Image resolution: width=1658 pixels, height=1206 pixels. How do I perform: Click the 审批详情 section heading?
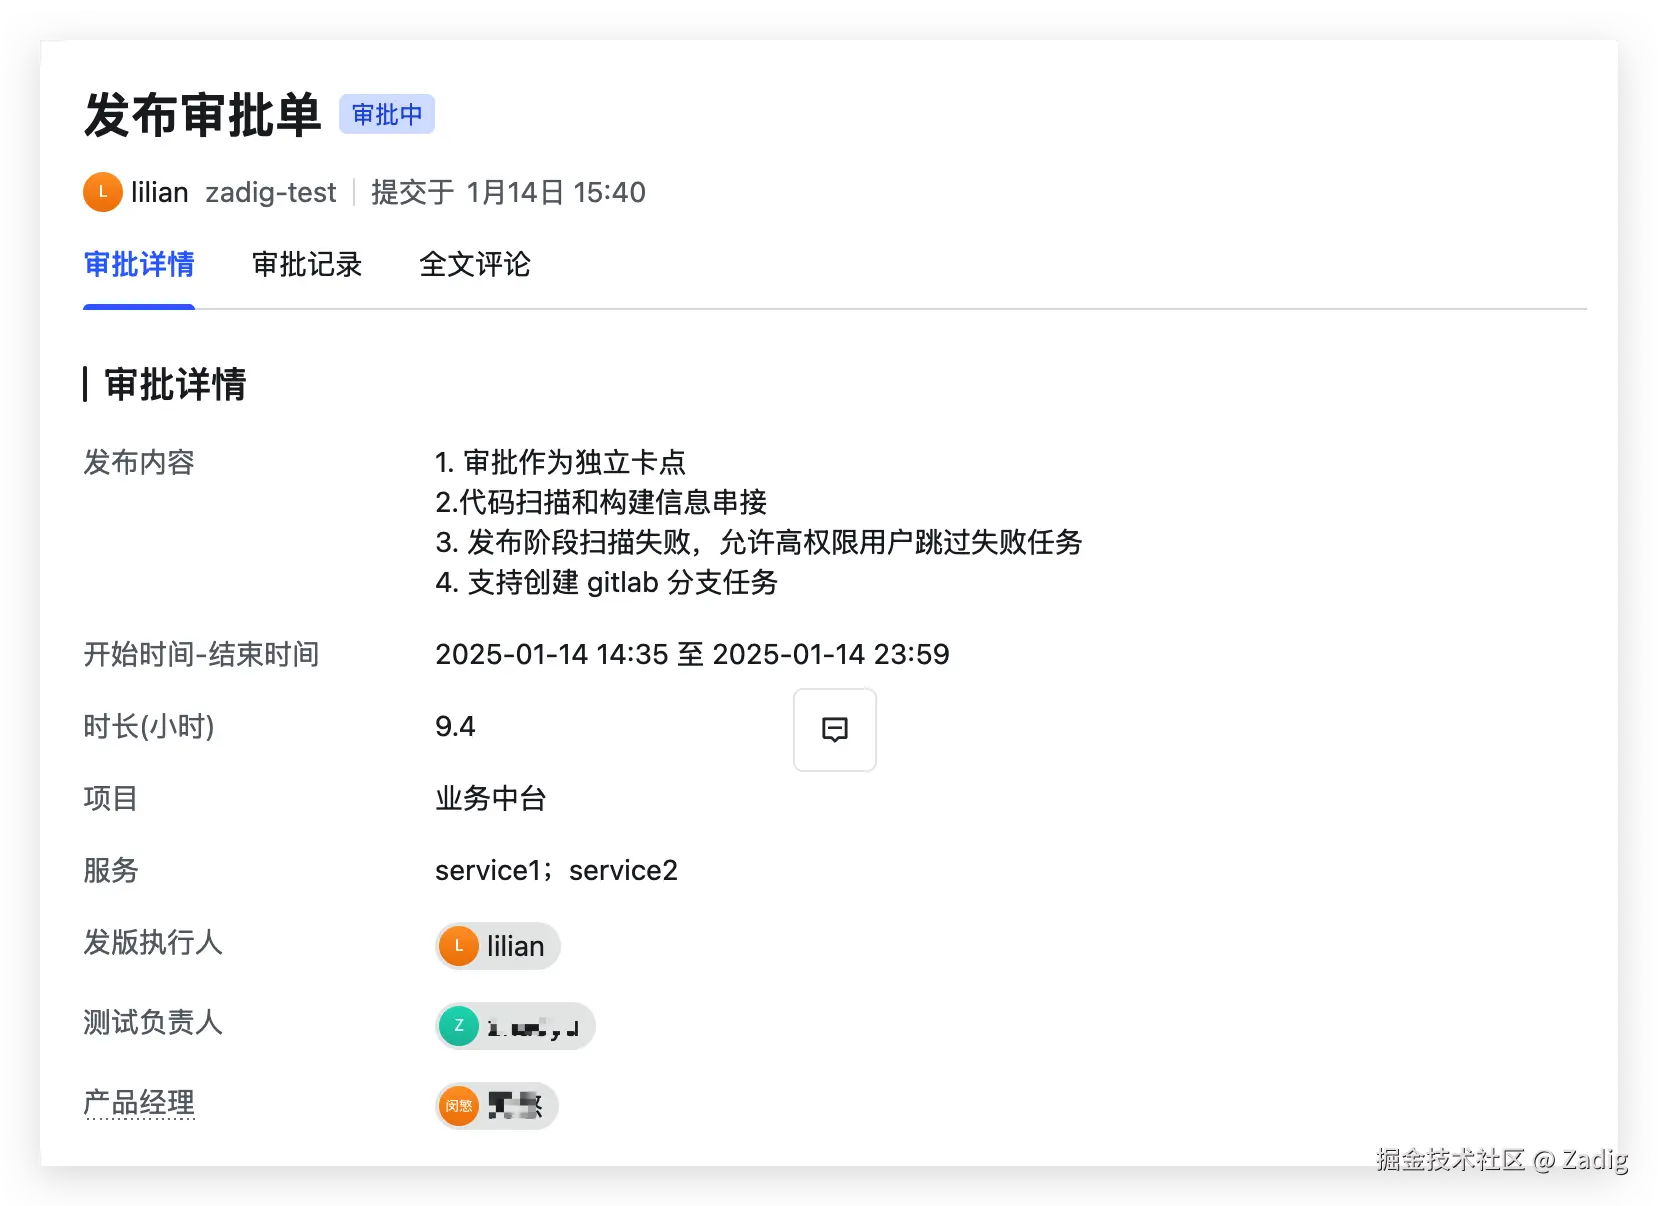[175, 384]
